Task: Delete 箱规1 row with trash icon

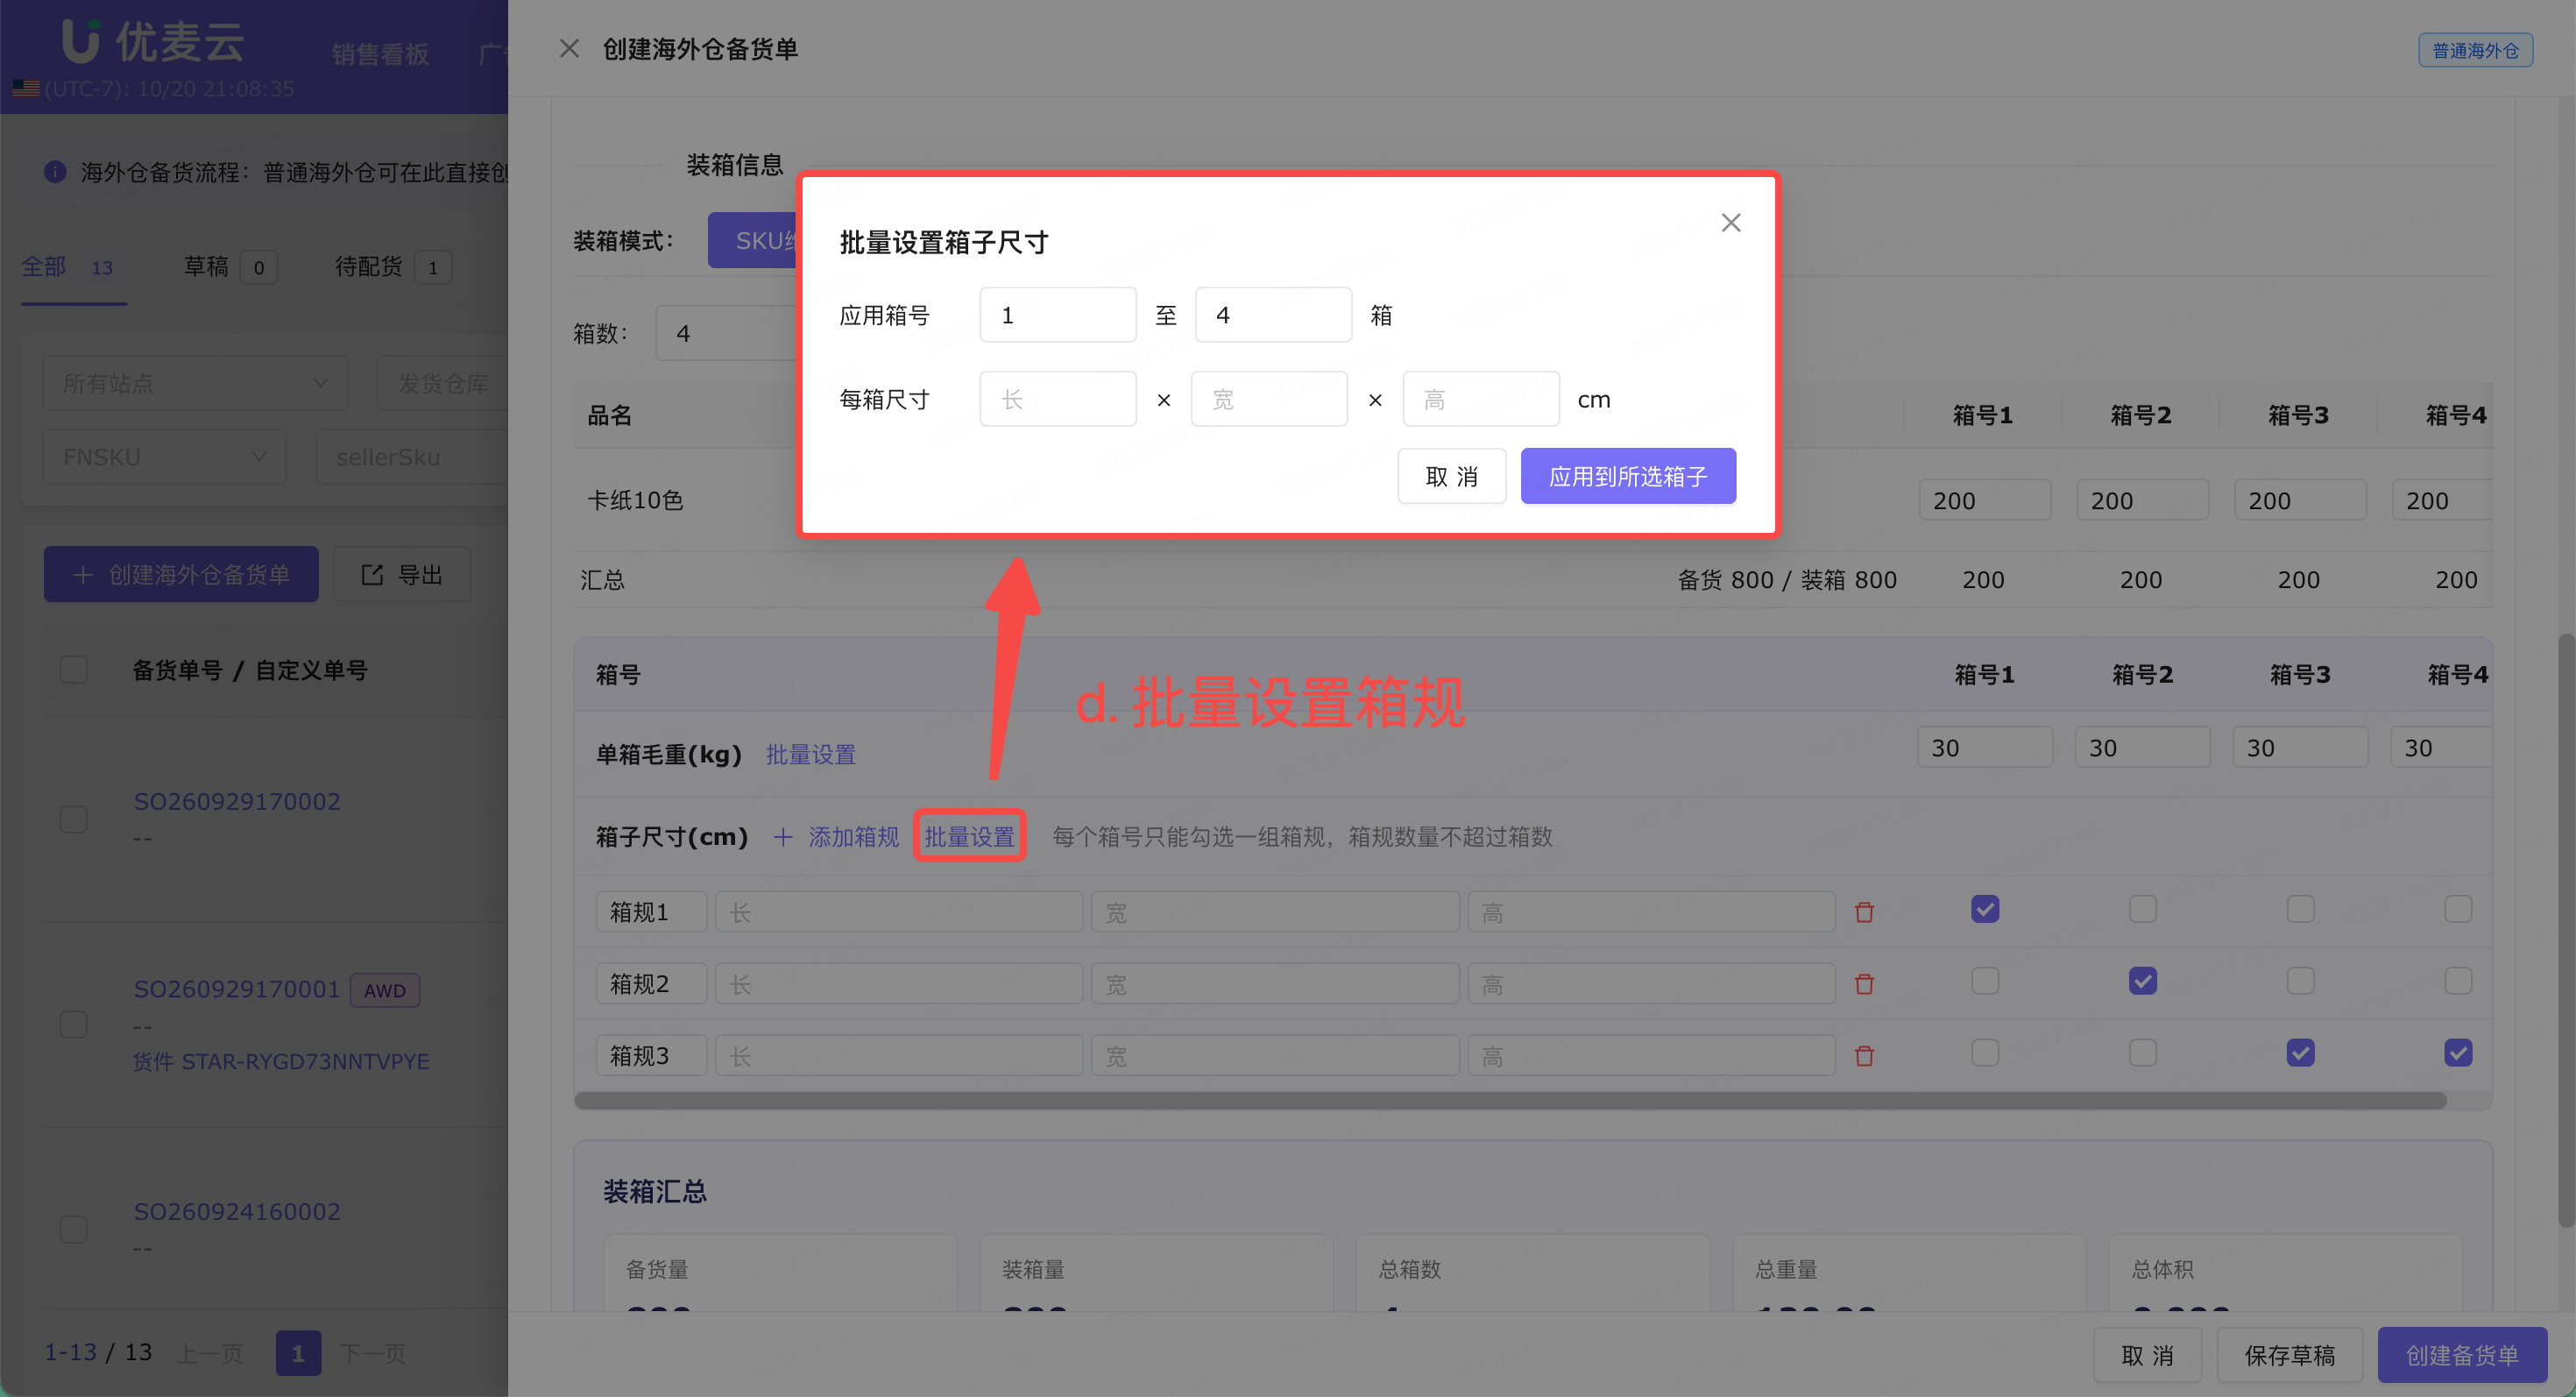Action: click(1864, 912)
